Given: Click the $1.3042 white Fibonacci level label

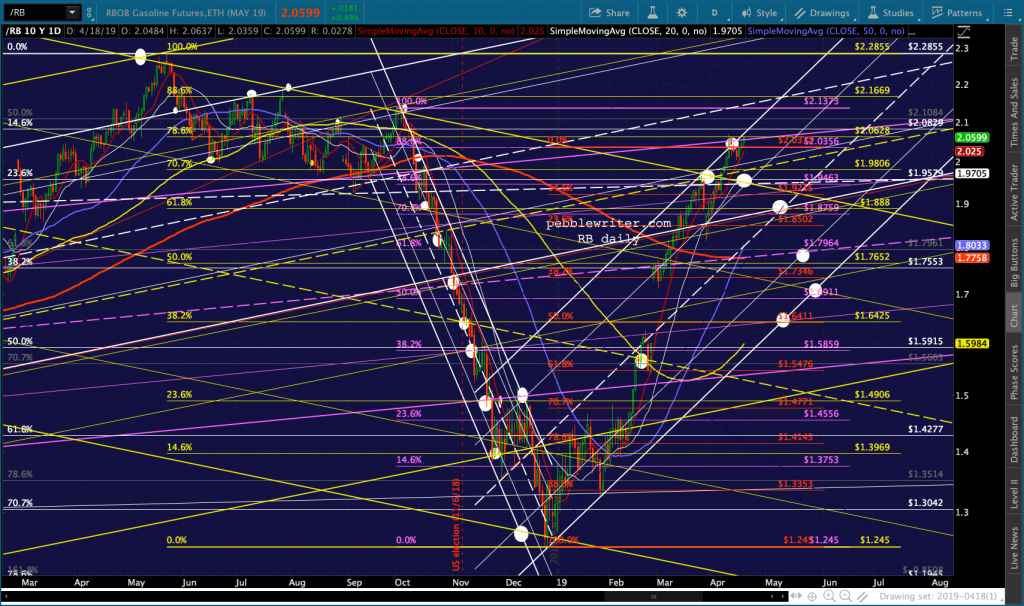Looking at the screenshot, I should (925, 502).
